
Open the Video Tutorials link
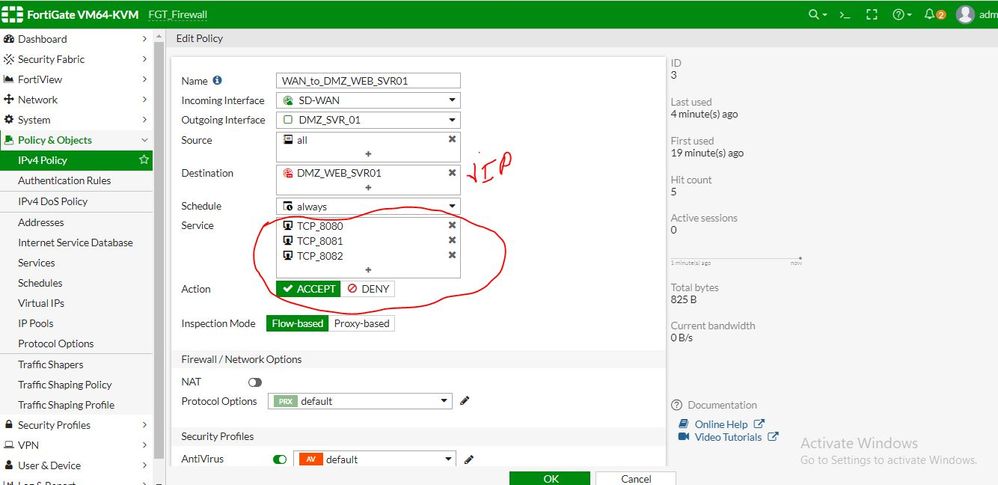[x=728, y=437]
